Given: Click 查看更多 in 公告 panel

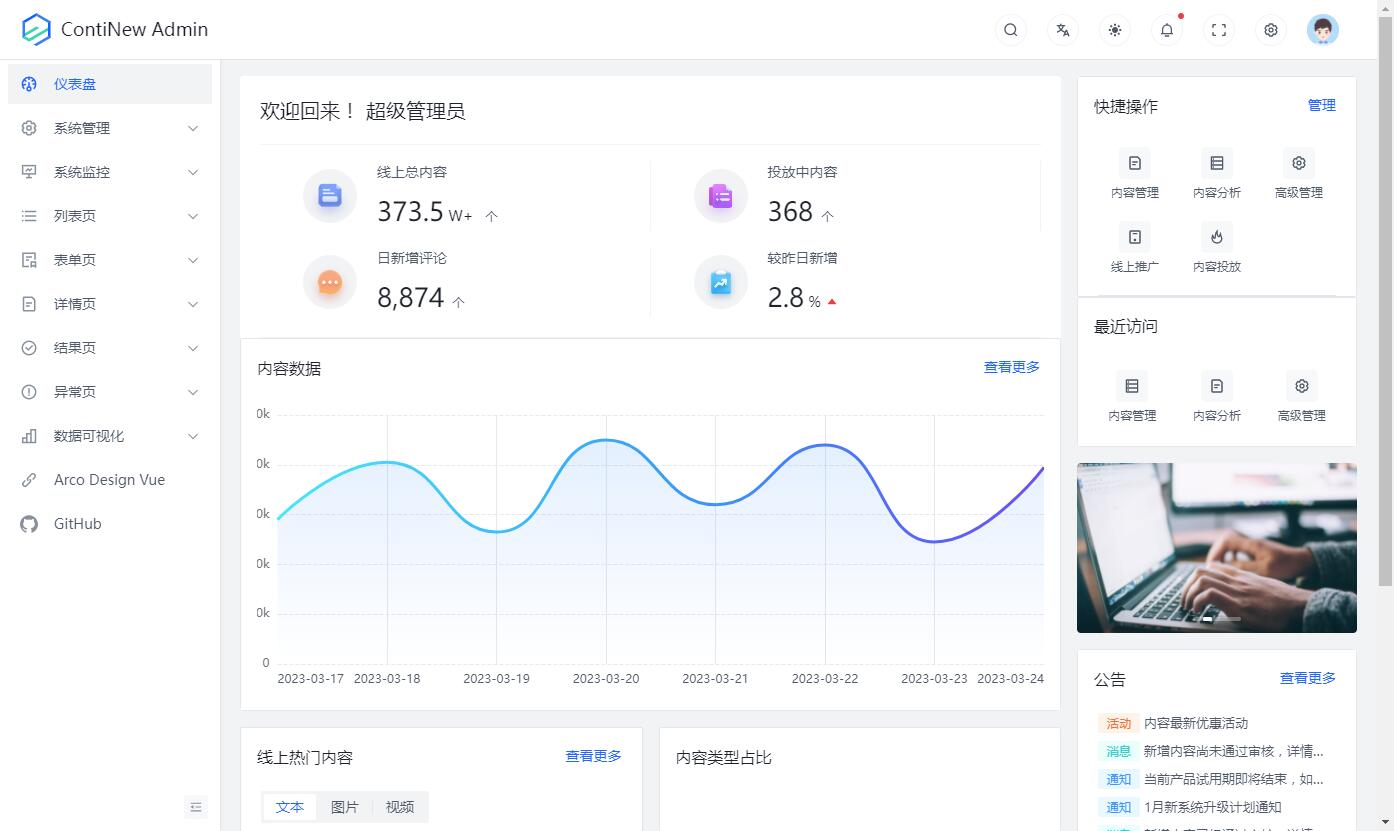Looking at the screenshot, I should coord(1307,678).
